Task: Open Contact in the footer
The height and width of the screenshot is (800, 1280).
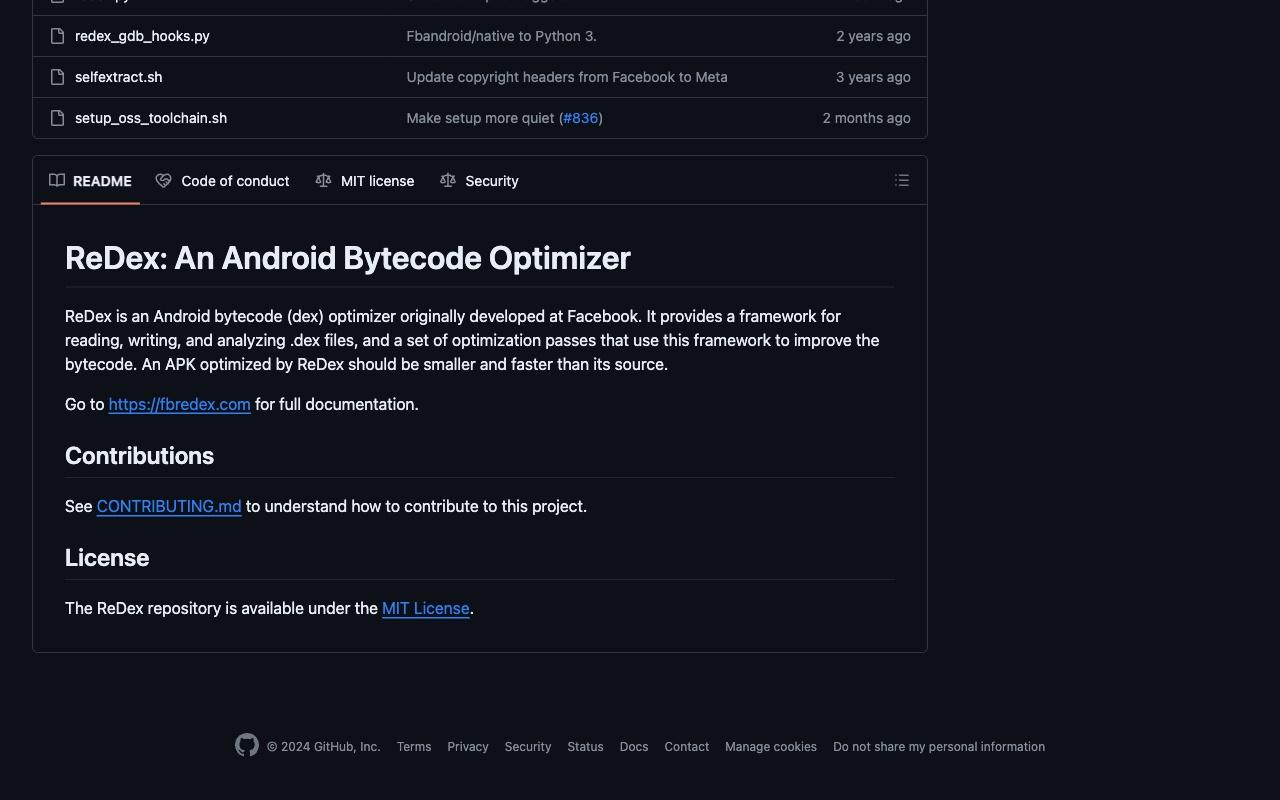Action: (x=687, y=747)
